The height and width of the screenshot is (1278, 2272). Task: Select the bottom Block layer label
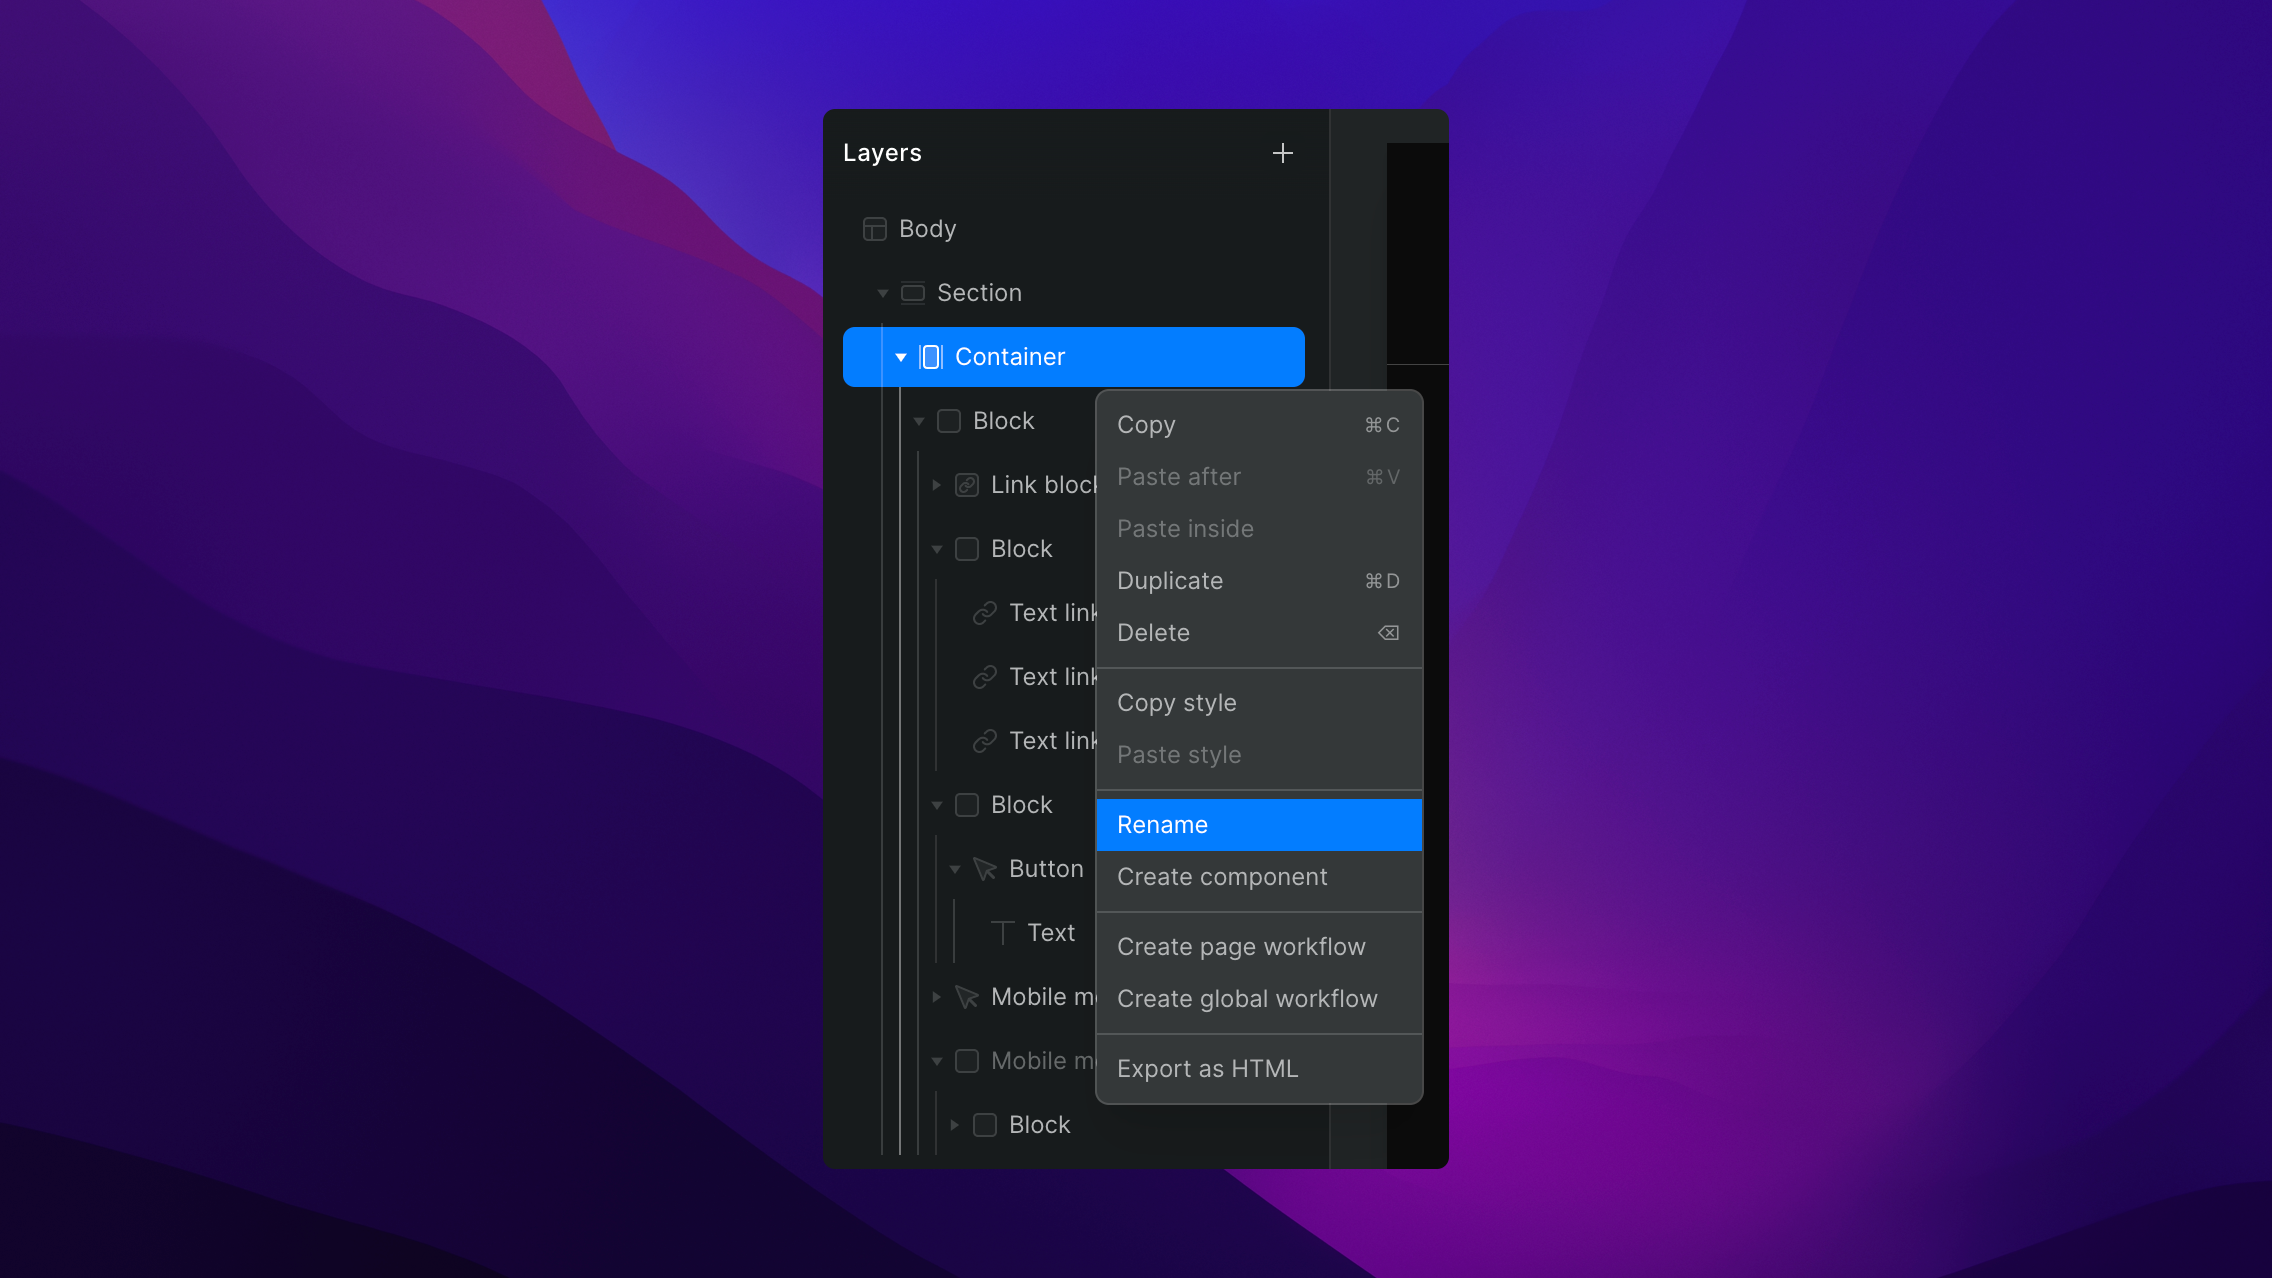click(1039, 1125)
